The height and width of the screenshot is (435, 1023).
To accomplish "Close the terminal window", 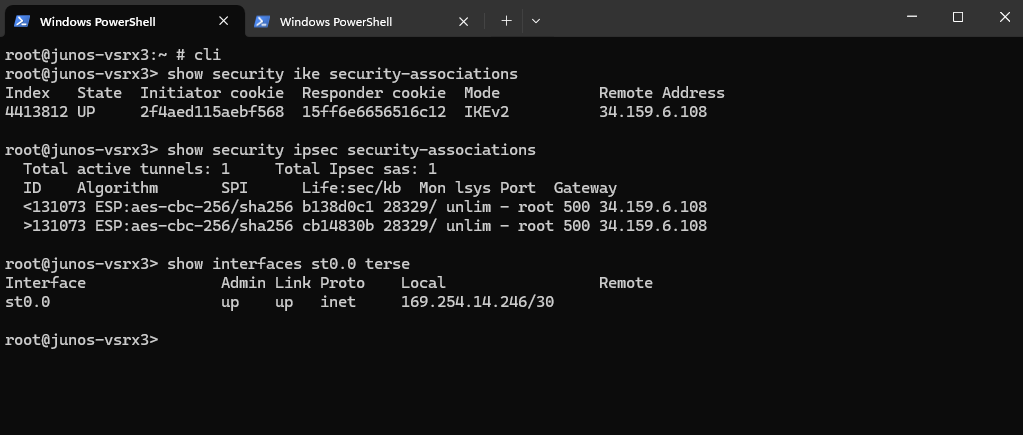I will click(x=1004, y=18).
